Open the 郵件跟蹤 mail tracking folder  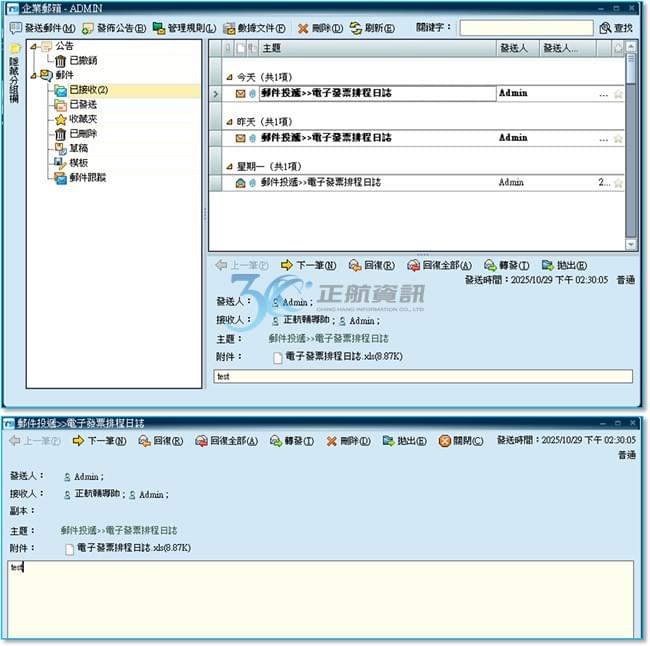pyautogui.click(x=80, y=178)
